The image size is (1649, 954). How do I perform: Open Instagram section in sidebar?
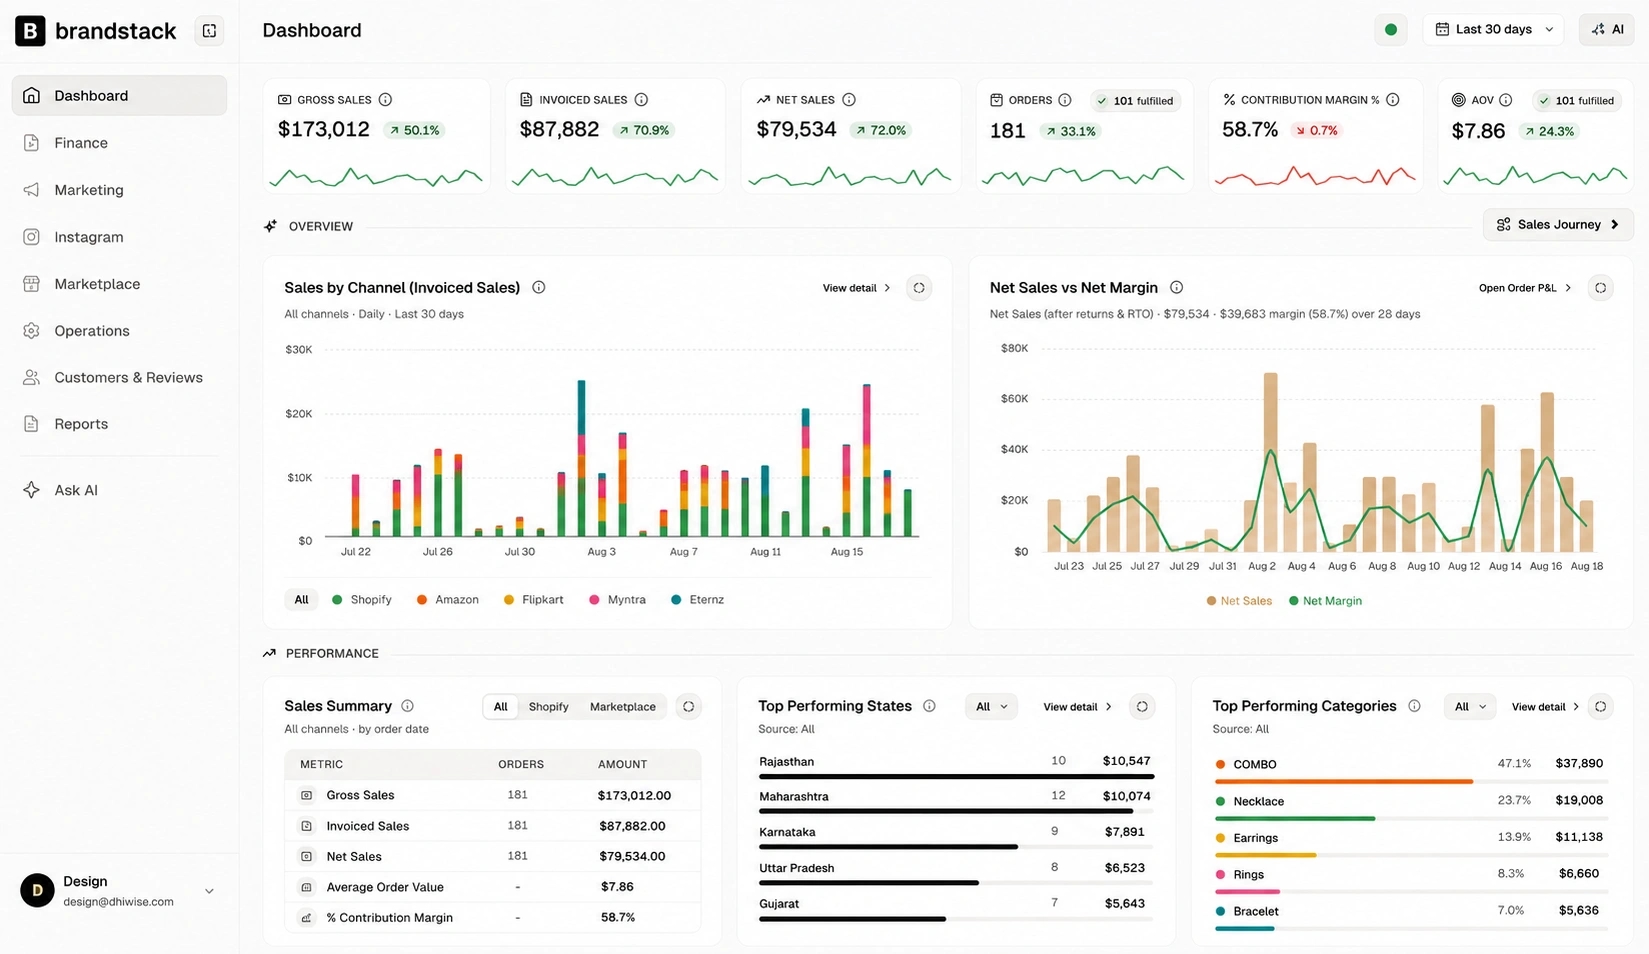click(x=119, y=236)
